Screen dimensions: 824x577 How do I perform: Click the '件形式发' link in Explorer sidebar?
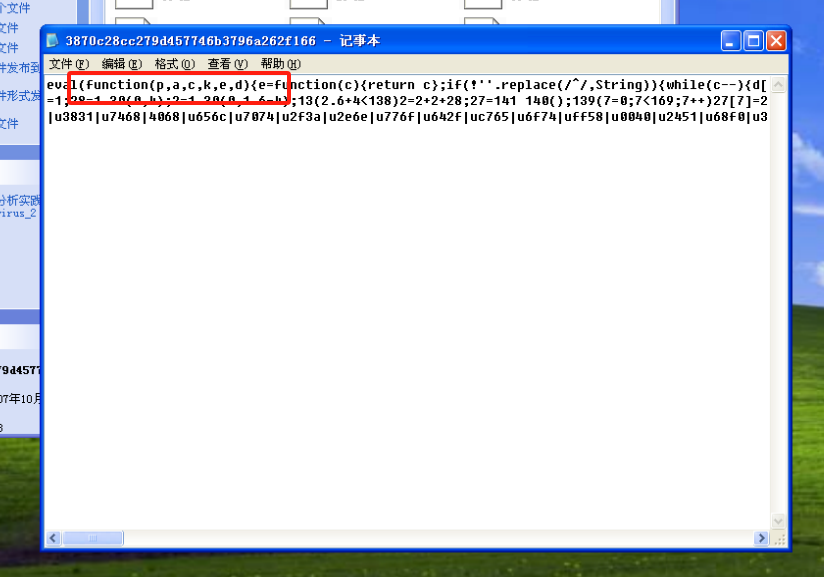pyautogui.click(x=20, y=96)
